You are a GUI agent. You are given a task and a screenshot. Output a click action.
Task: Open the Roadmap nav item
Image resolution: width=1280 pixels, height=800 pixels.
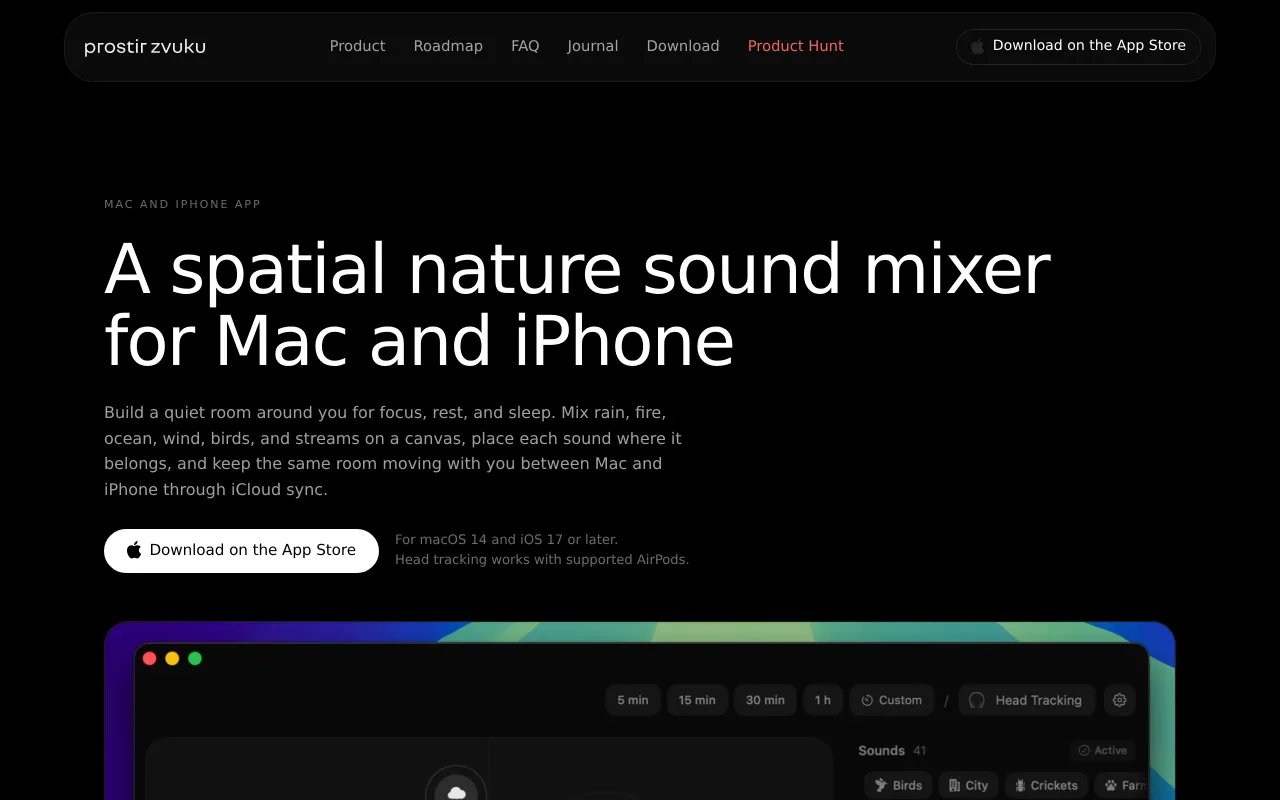448,46
